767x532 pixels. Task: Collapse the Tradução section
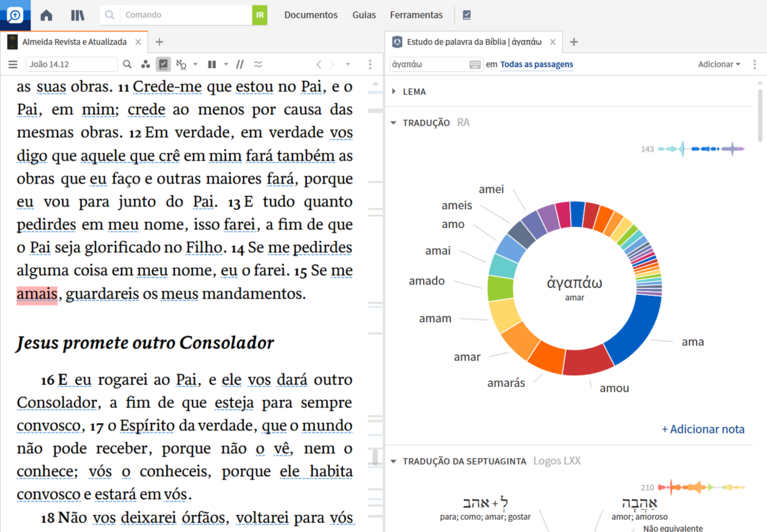394,122
